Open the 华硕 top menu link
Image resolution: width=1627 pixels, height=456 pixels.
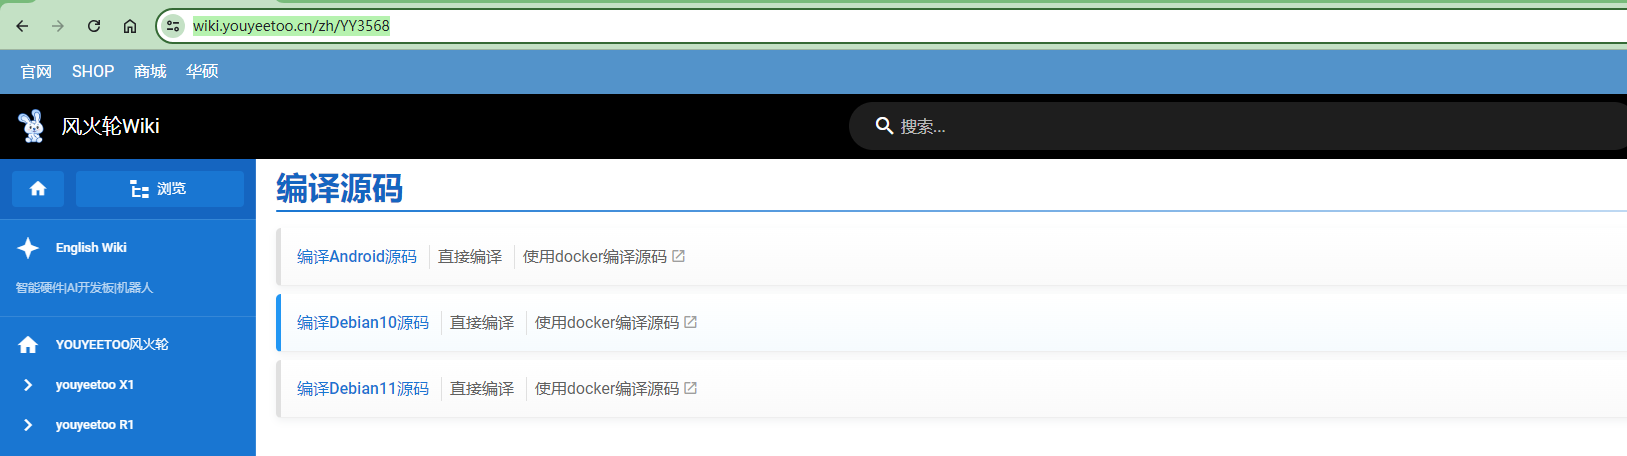pos(202,71)
